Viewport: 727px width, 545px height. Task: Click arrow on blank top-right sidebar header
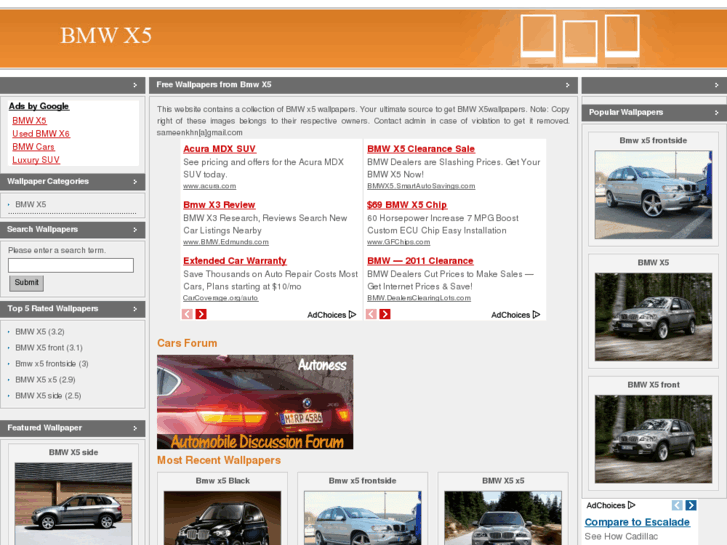[x=716, y=85]
